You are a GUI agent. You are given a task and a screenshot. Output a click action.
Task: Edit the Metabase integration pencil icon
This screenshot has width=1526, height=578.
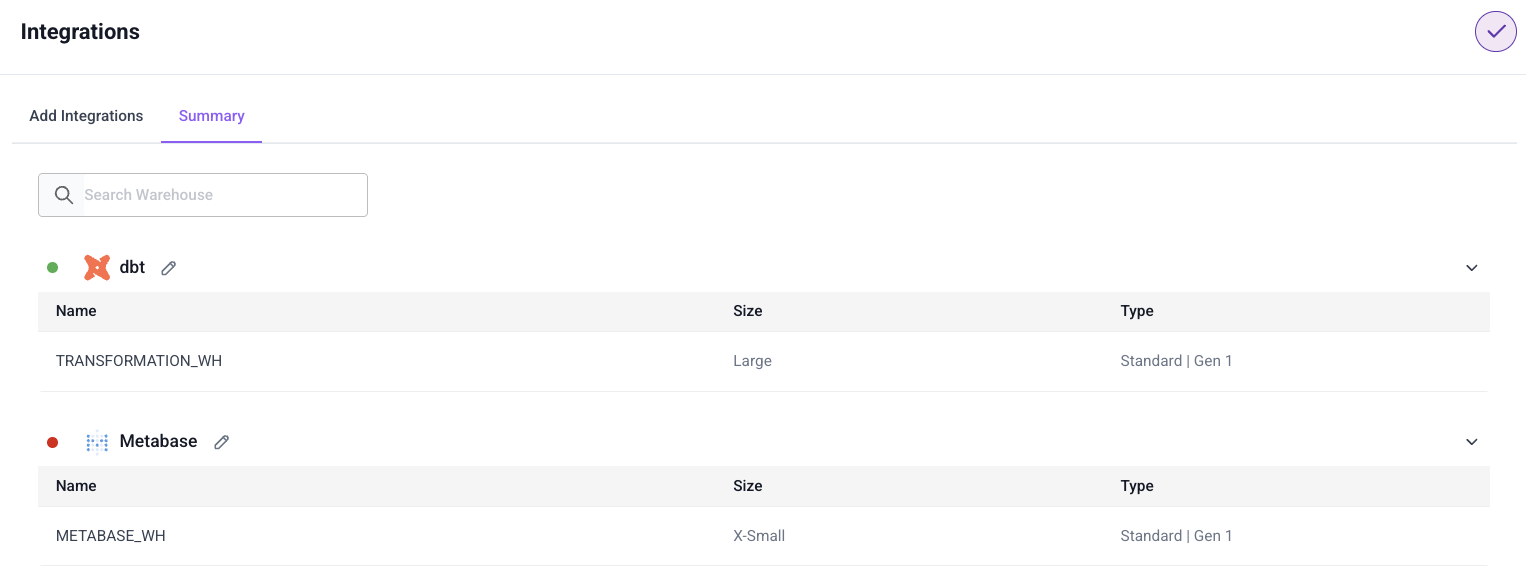222,442
